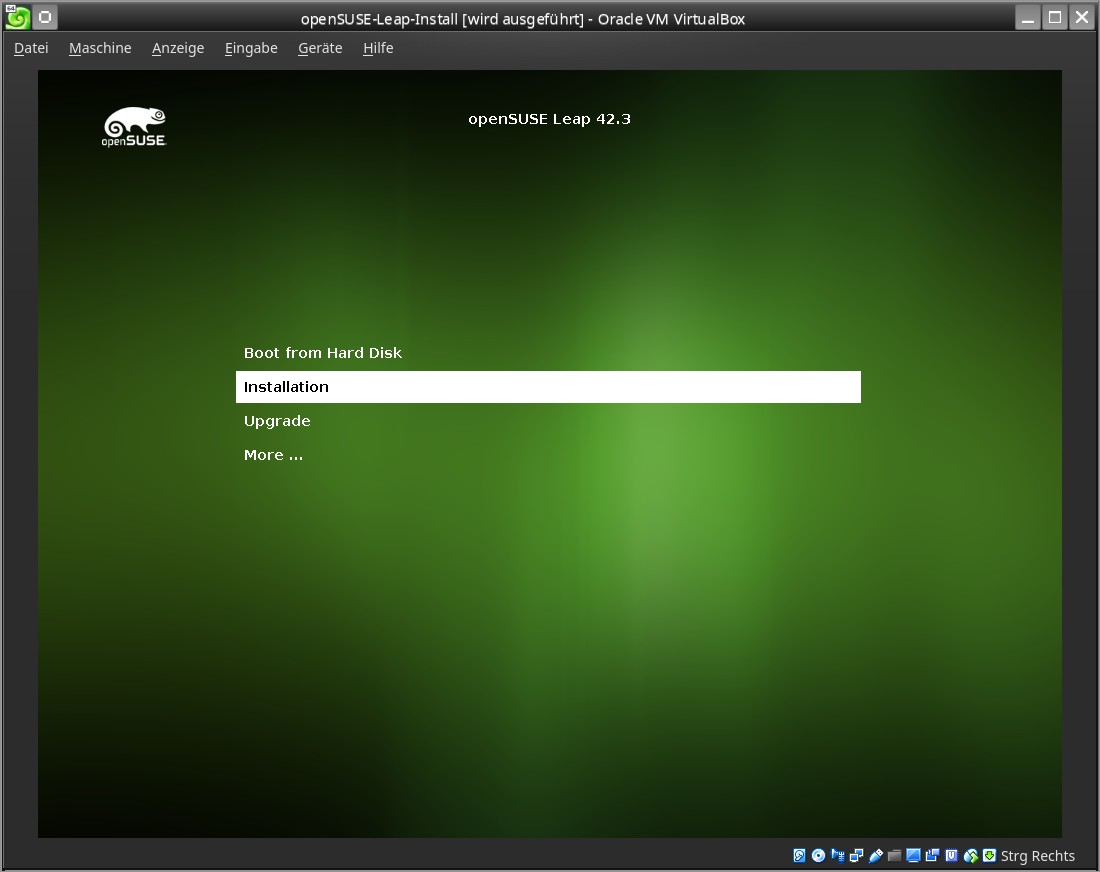The image size is (1100, 872).
Task: Open the Eingabe menu
Action: coord(251,48)
